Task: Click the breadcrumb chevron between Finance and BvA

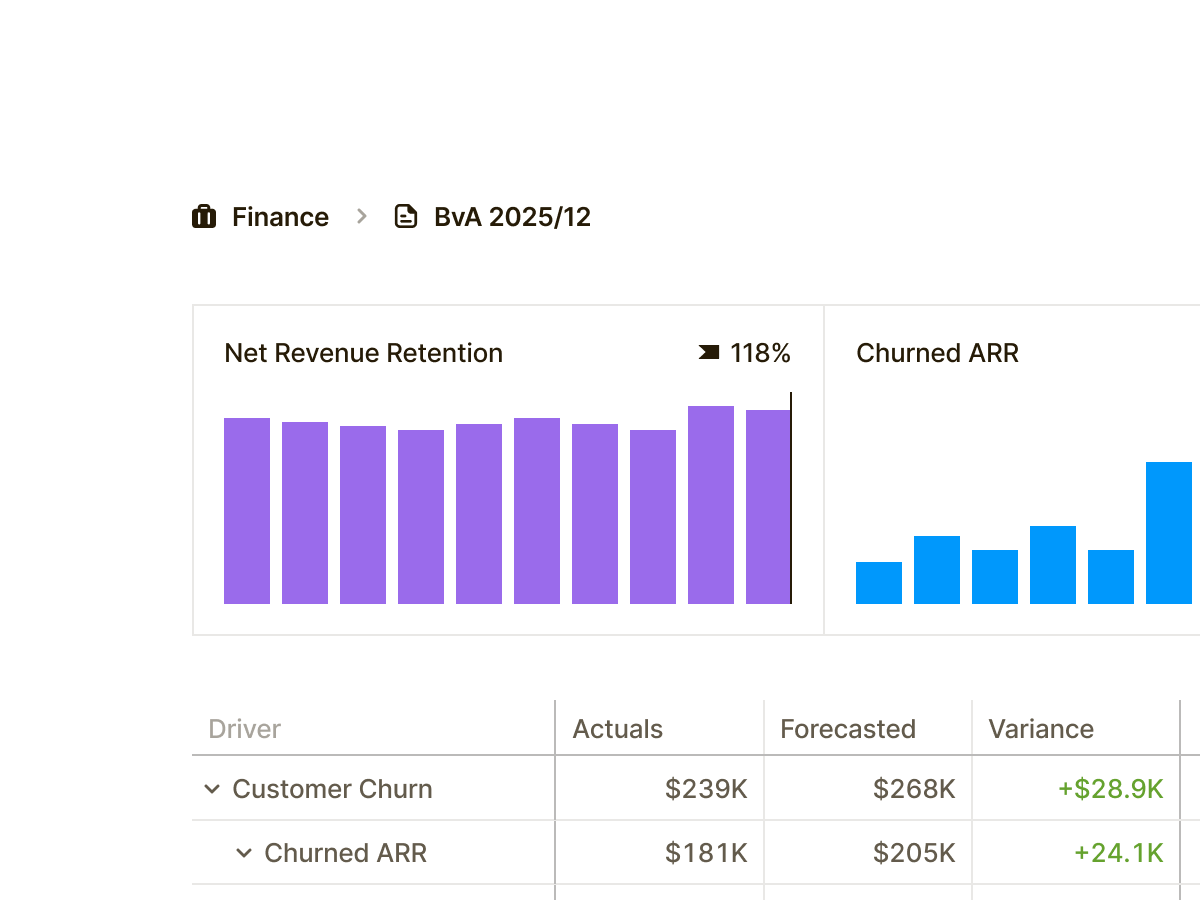Action: (359, 217)
